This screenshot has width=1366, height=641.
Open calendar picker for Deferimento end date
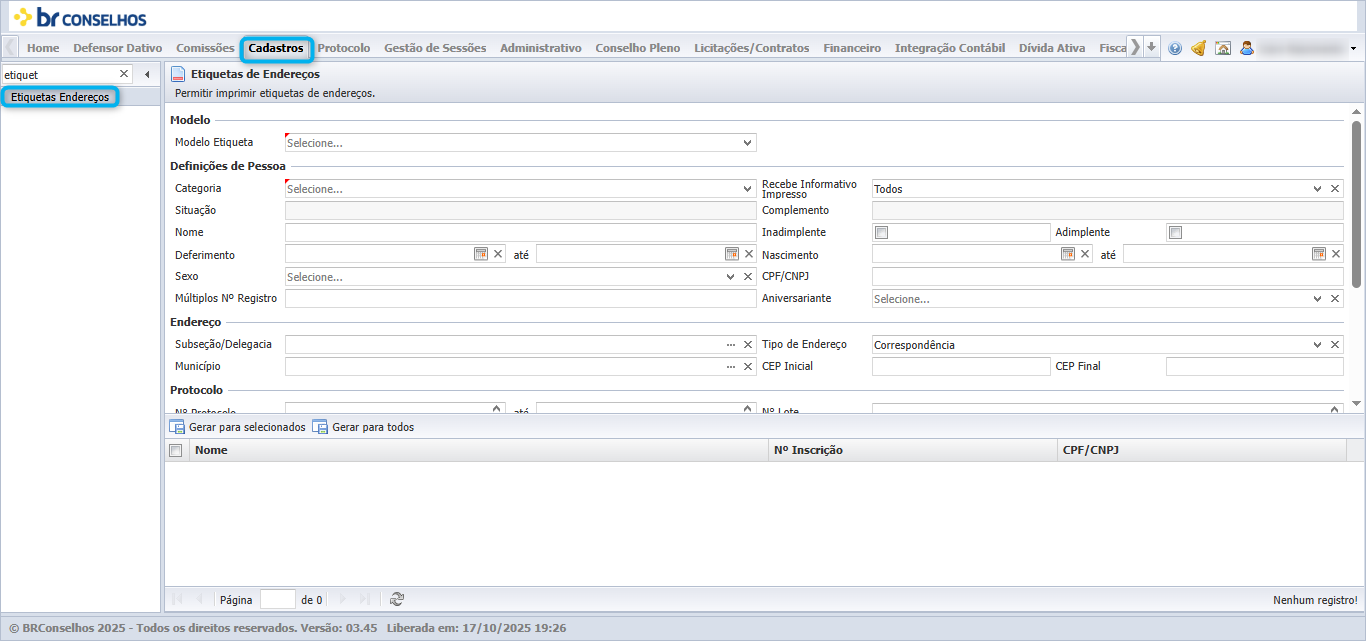[731, 254]
